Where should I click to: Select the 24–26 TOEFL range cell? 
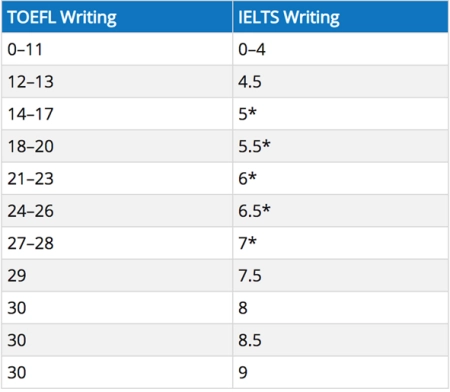click(x=117, y=211)
